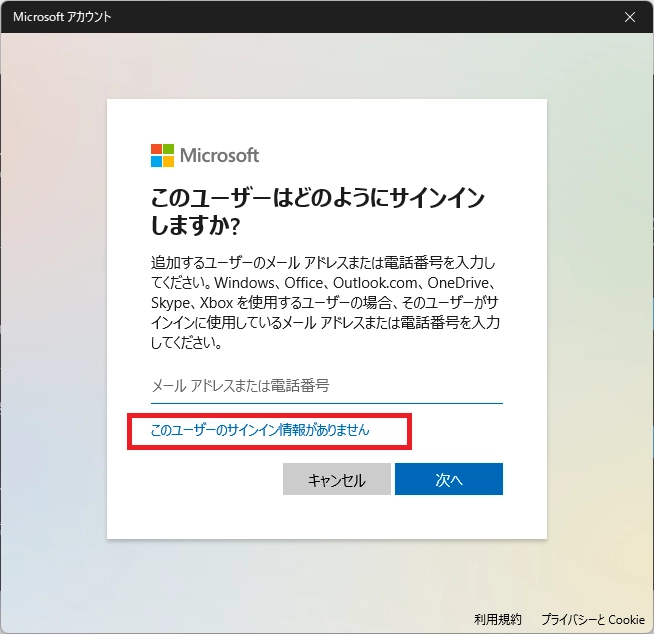Click the 'Microsoft アカウント' title bar text

tap(62, 17)
